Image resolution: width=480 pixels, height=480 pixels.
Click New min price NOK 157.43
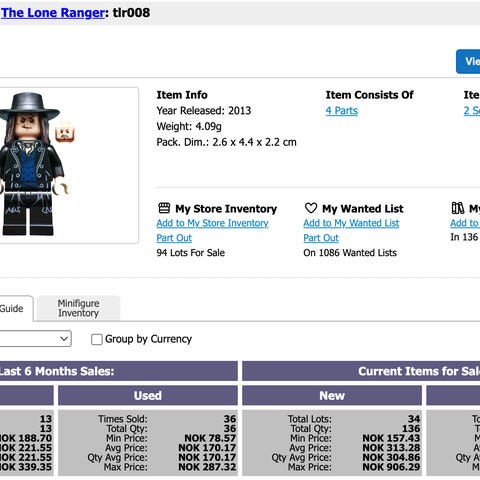[x=391, y=438]
